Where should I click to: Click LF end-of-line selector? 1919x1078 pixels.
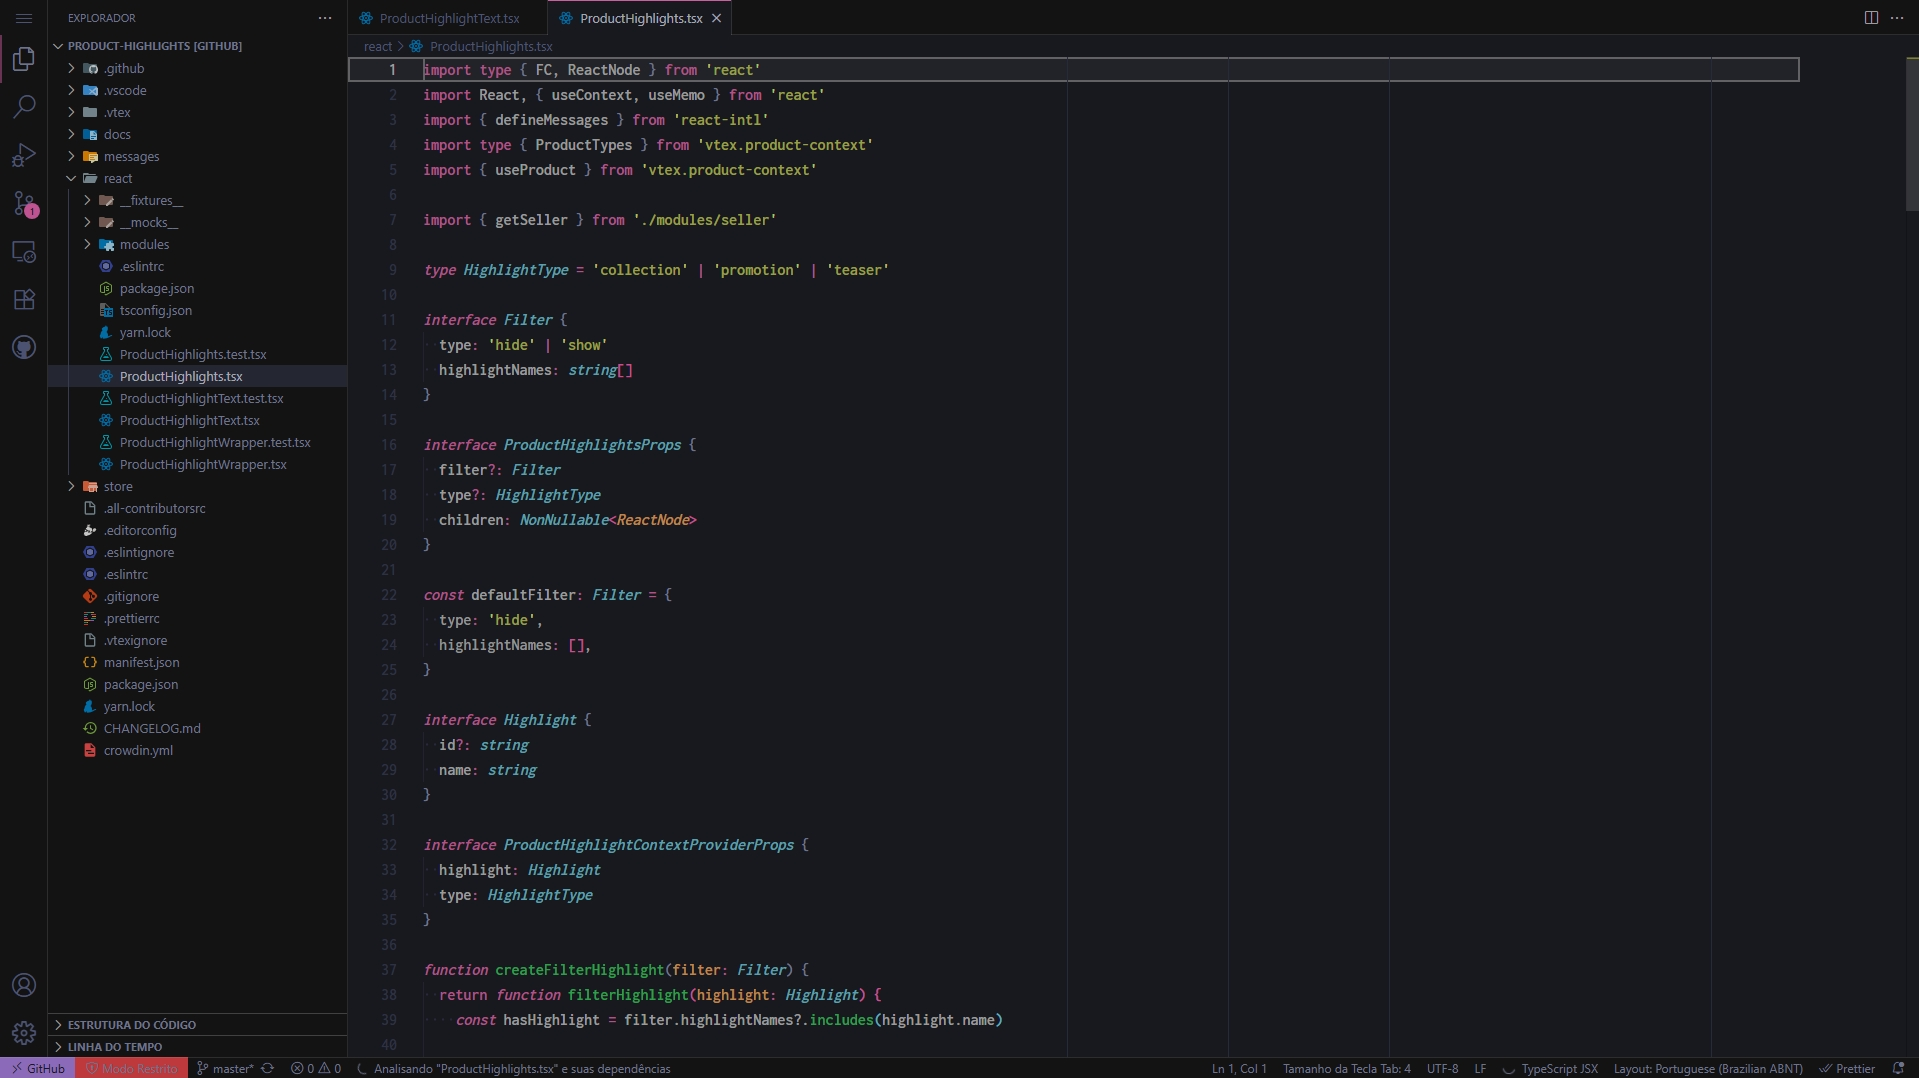click(1480, 1068)
